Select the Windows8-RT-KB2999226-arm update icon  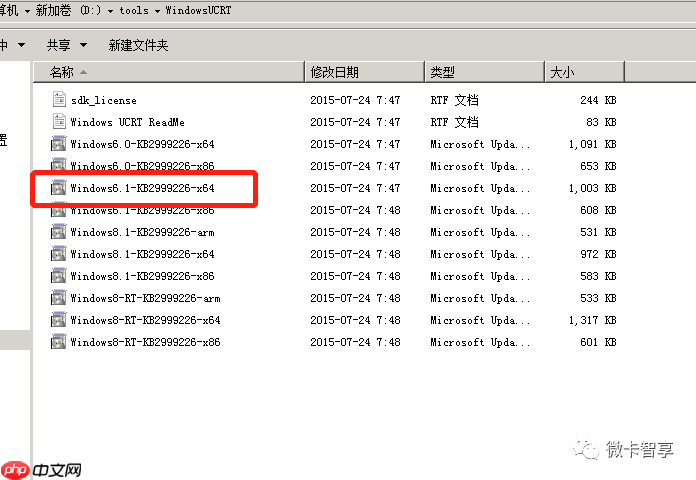click(x=58, y=298)
